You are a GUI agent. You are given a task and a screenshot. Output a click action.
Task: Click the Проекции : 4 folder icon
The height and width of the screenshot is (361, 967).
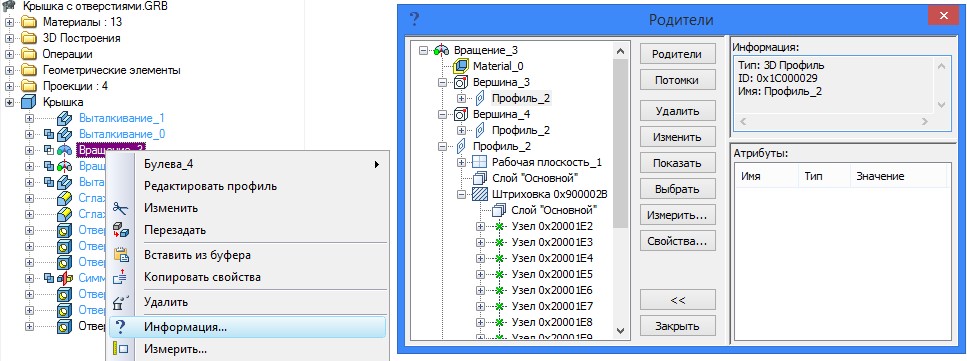[x=28, y=86]
